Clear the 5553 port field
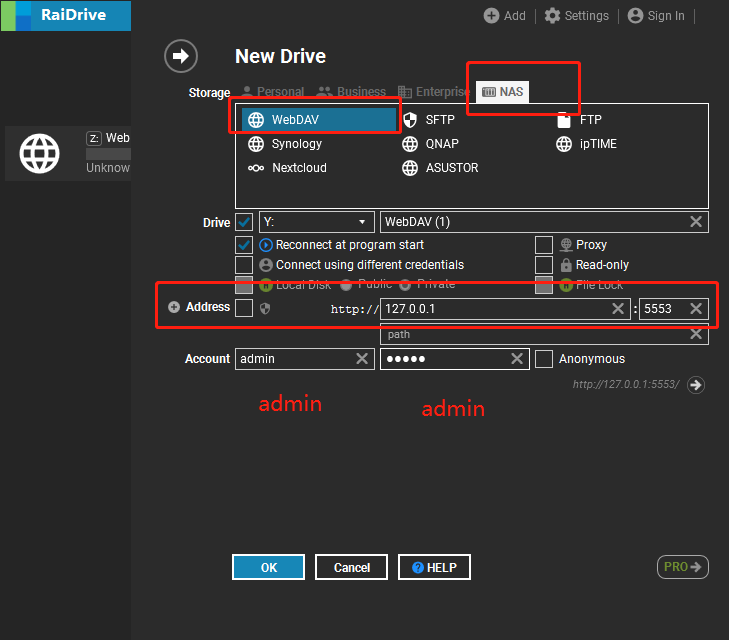 click(696, 309)
